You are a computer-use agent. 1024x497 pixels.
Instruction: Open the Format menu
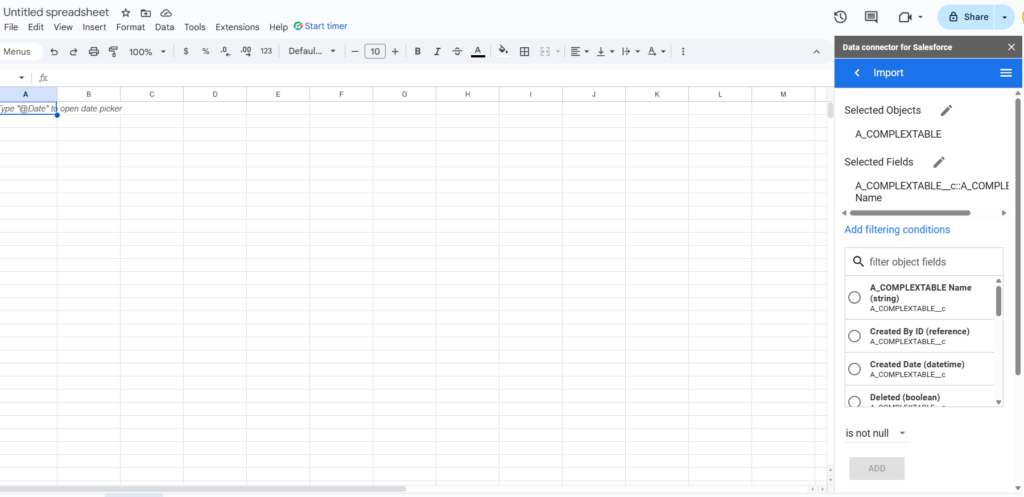click(x=131, y=27)
